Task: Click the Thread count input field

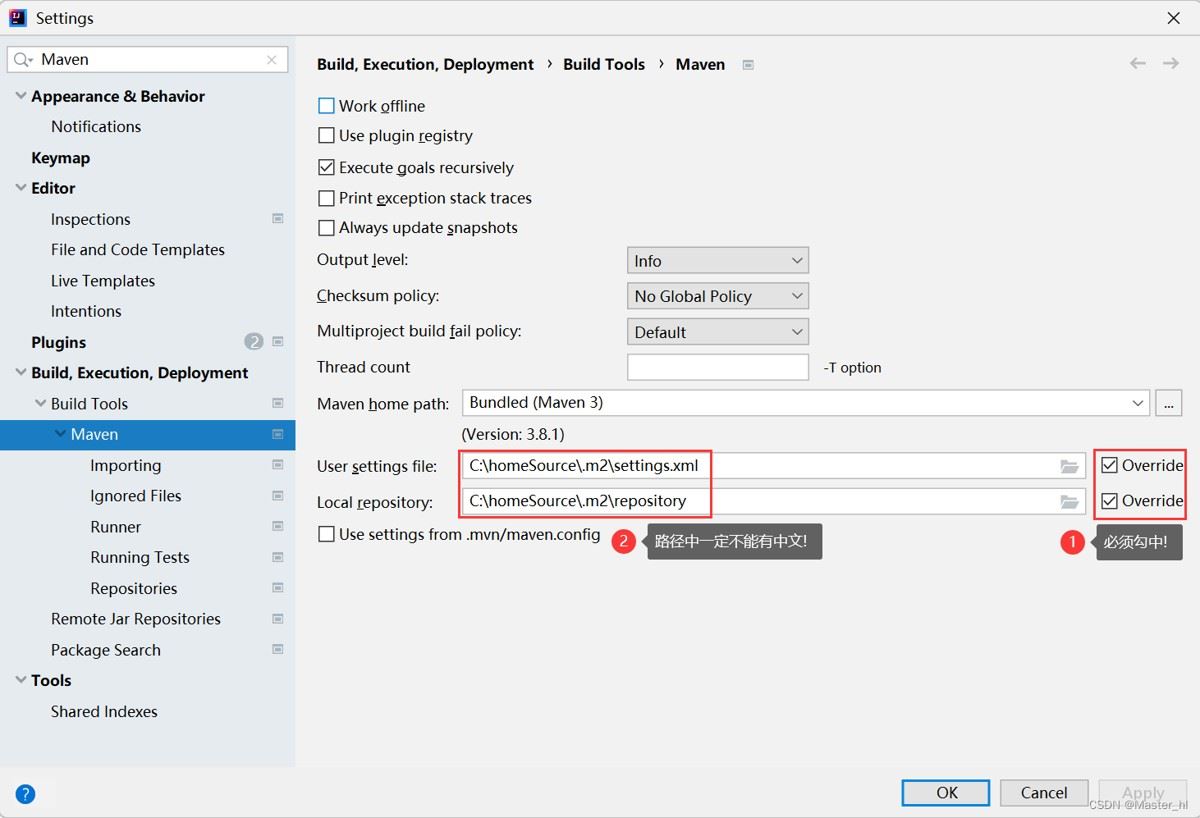Action: coord(717,367)
